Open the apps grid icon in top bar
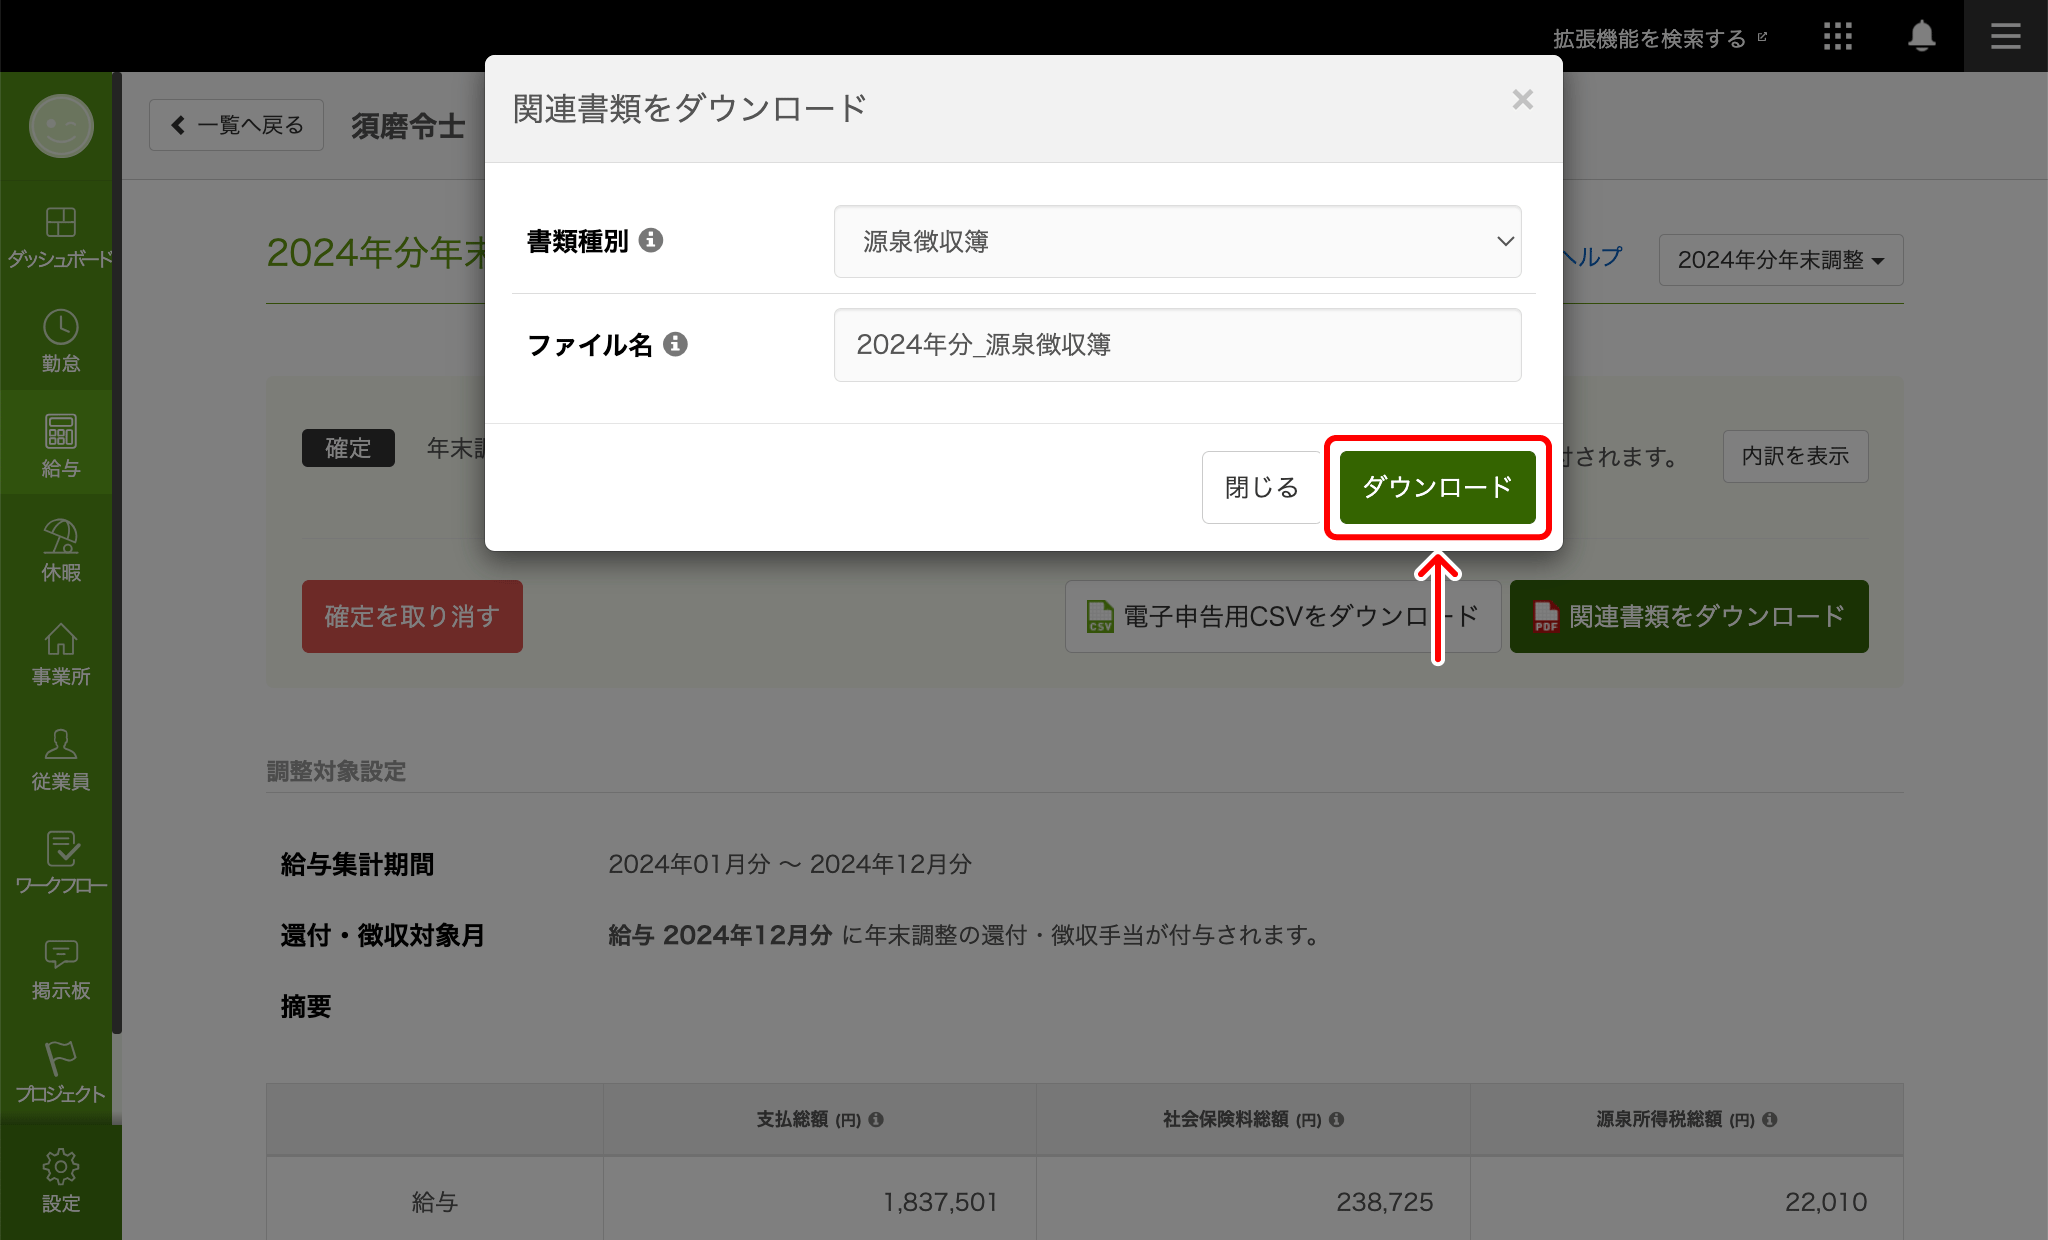This screenshot has width=2048, height=1240. click(1837, 37)
